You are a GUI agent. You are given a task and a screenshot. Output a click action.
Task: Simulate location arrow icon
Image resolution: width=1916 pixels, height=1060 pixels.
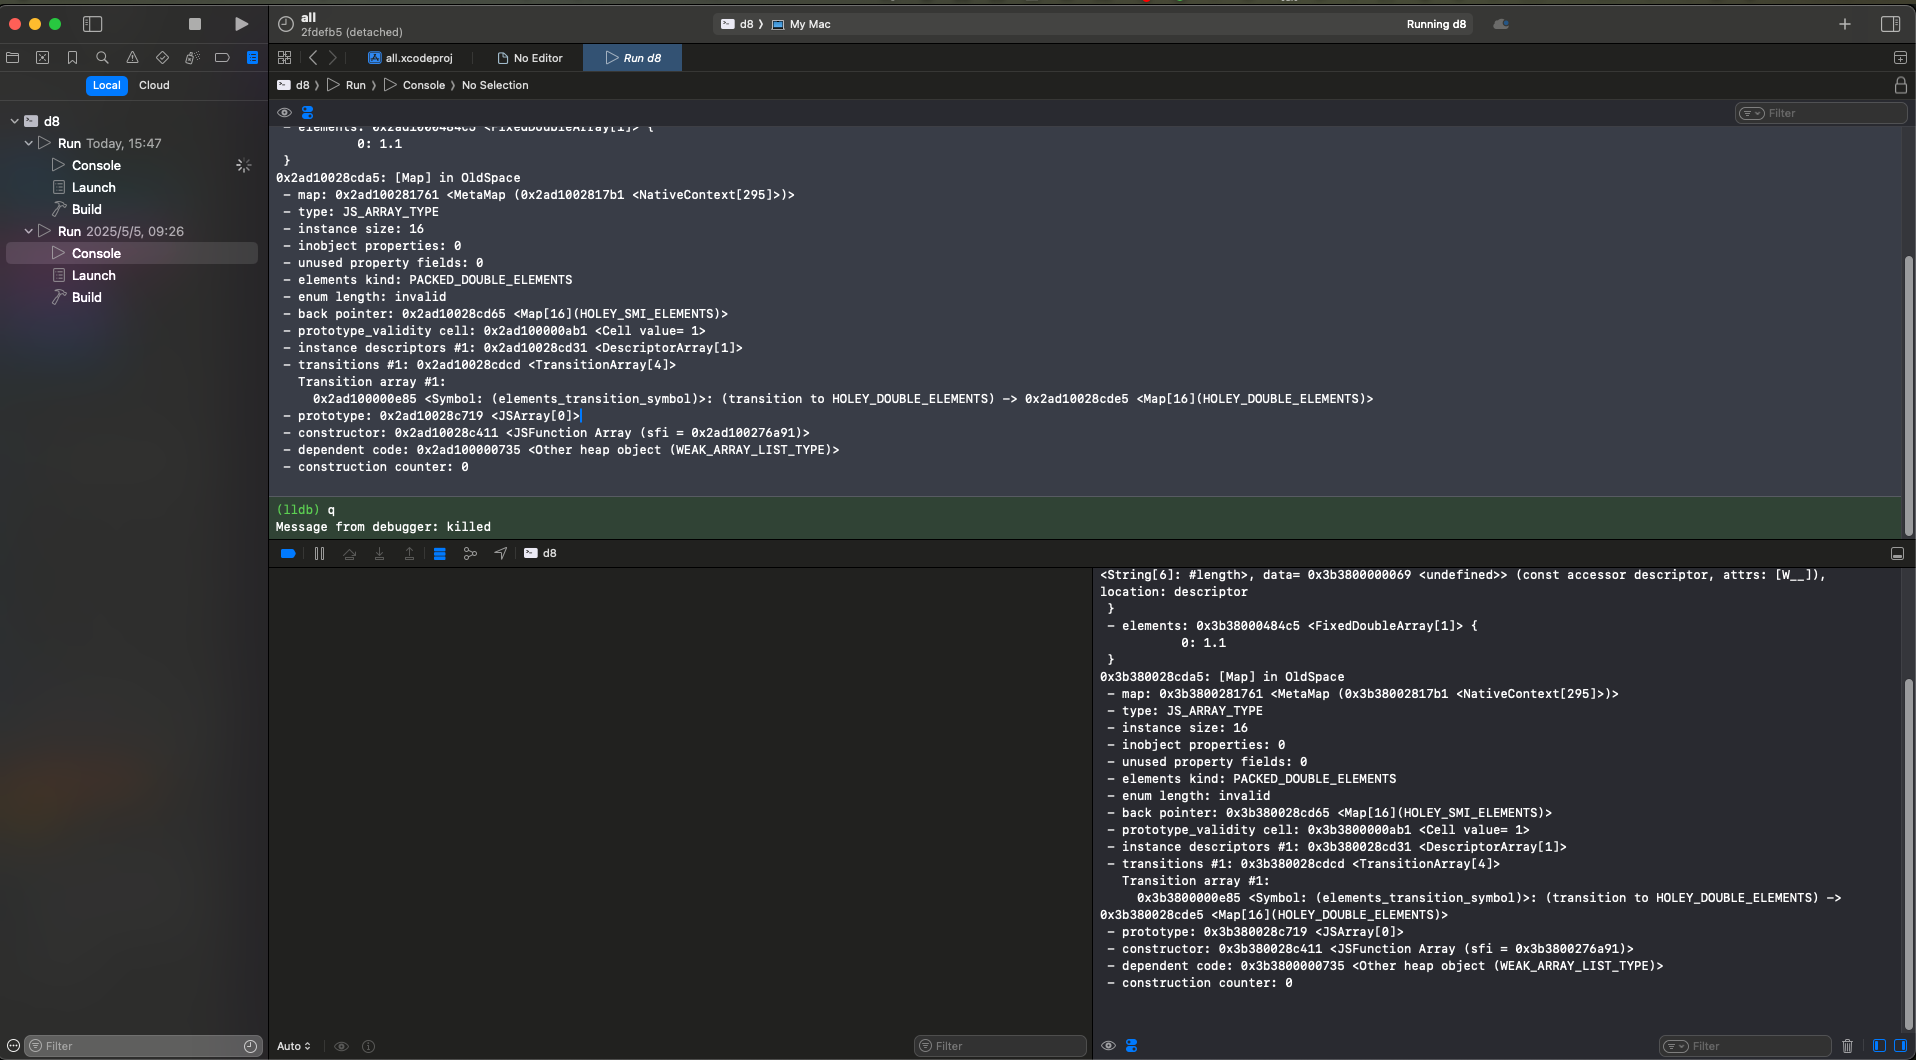click(x=500, y=553)
